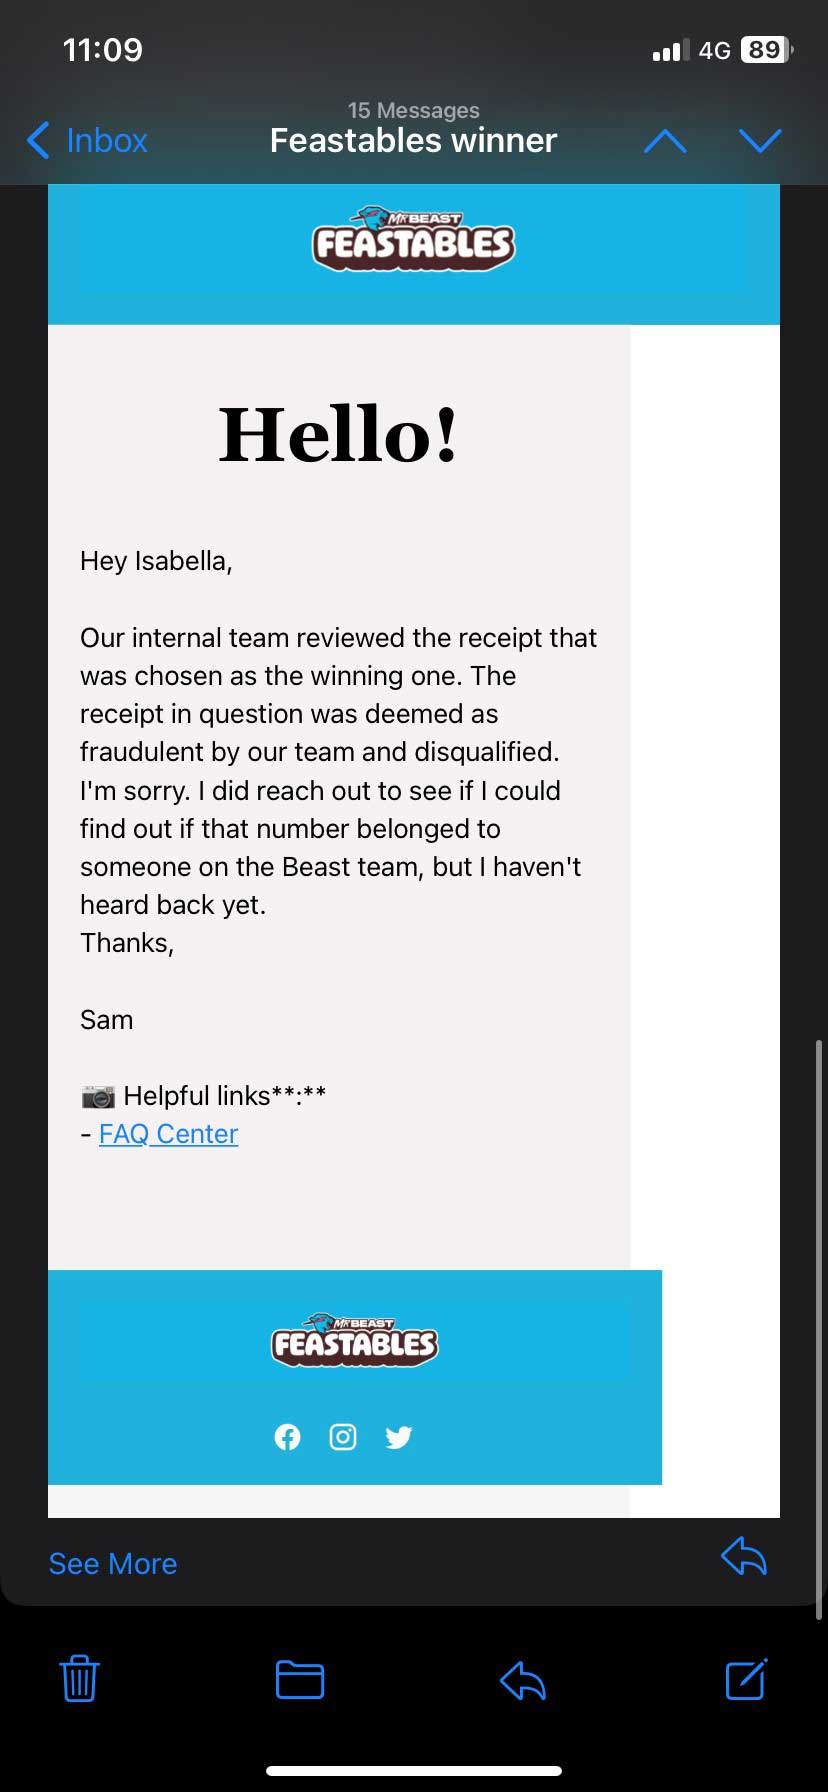Tap the 15 Messages counter
Screen dimensions: 828x1792
[x=413, y=110]
